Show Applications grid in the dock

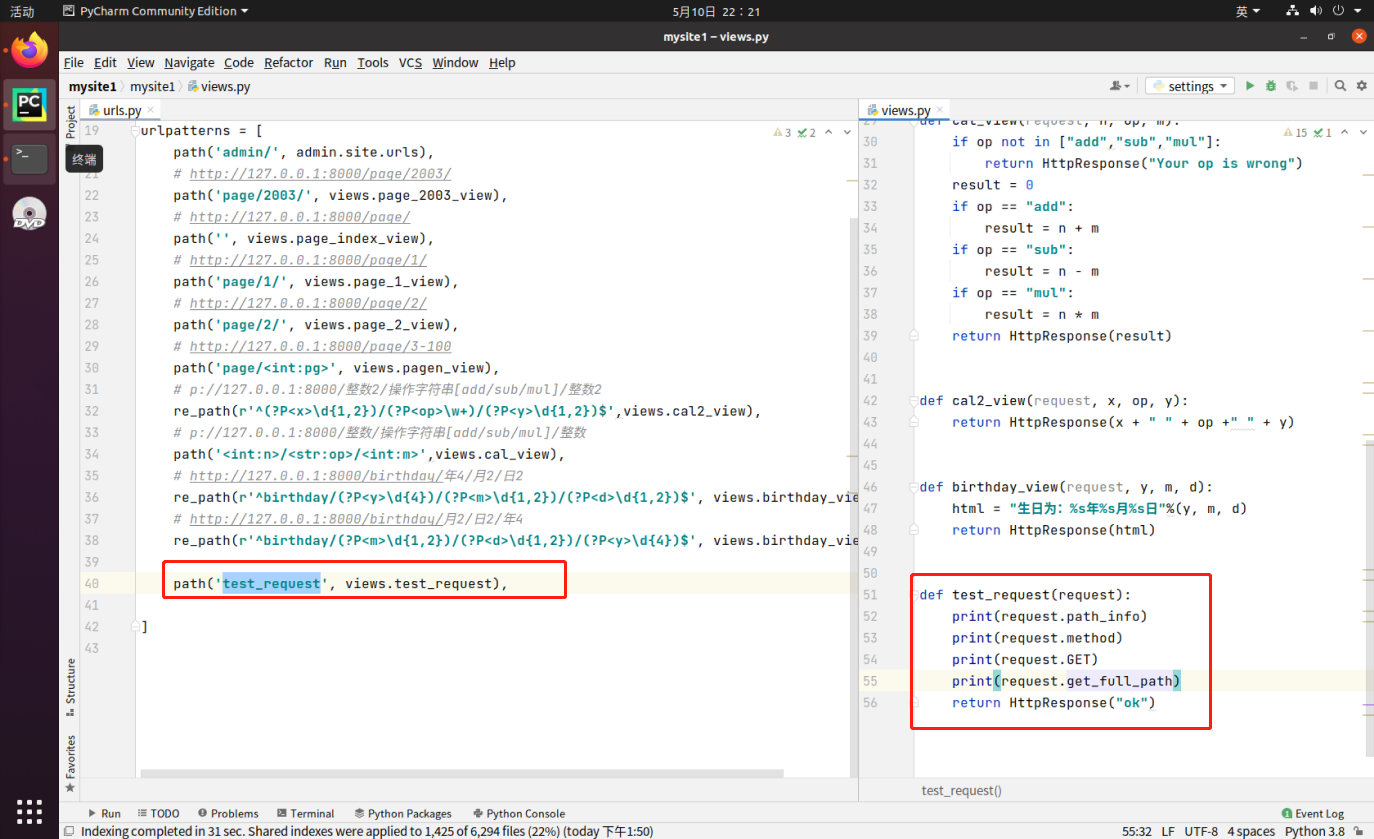(30, 811)
